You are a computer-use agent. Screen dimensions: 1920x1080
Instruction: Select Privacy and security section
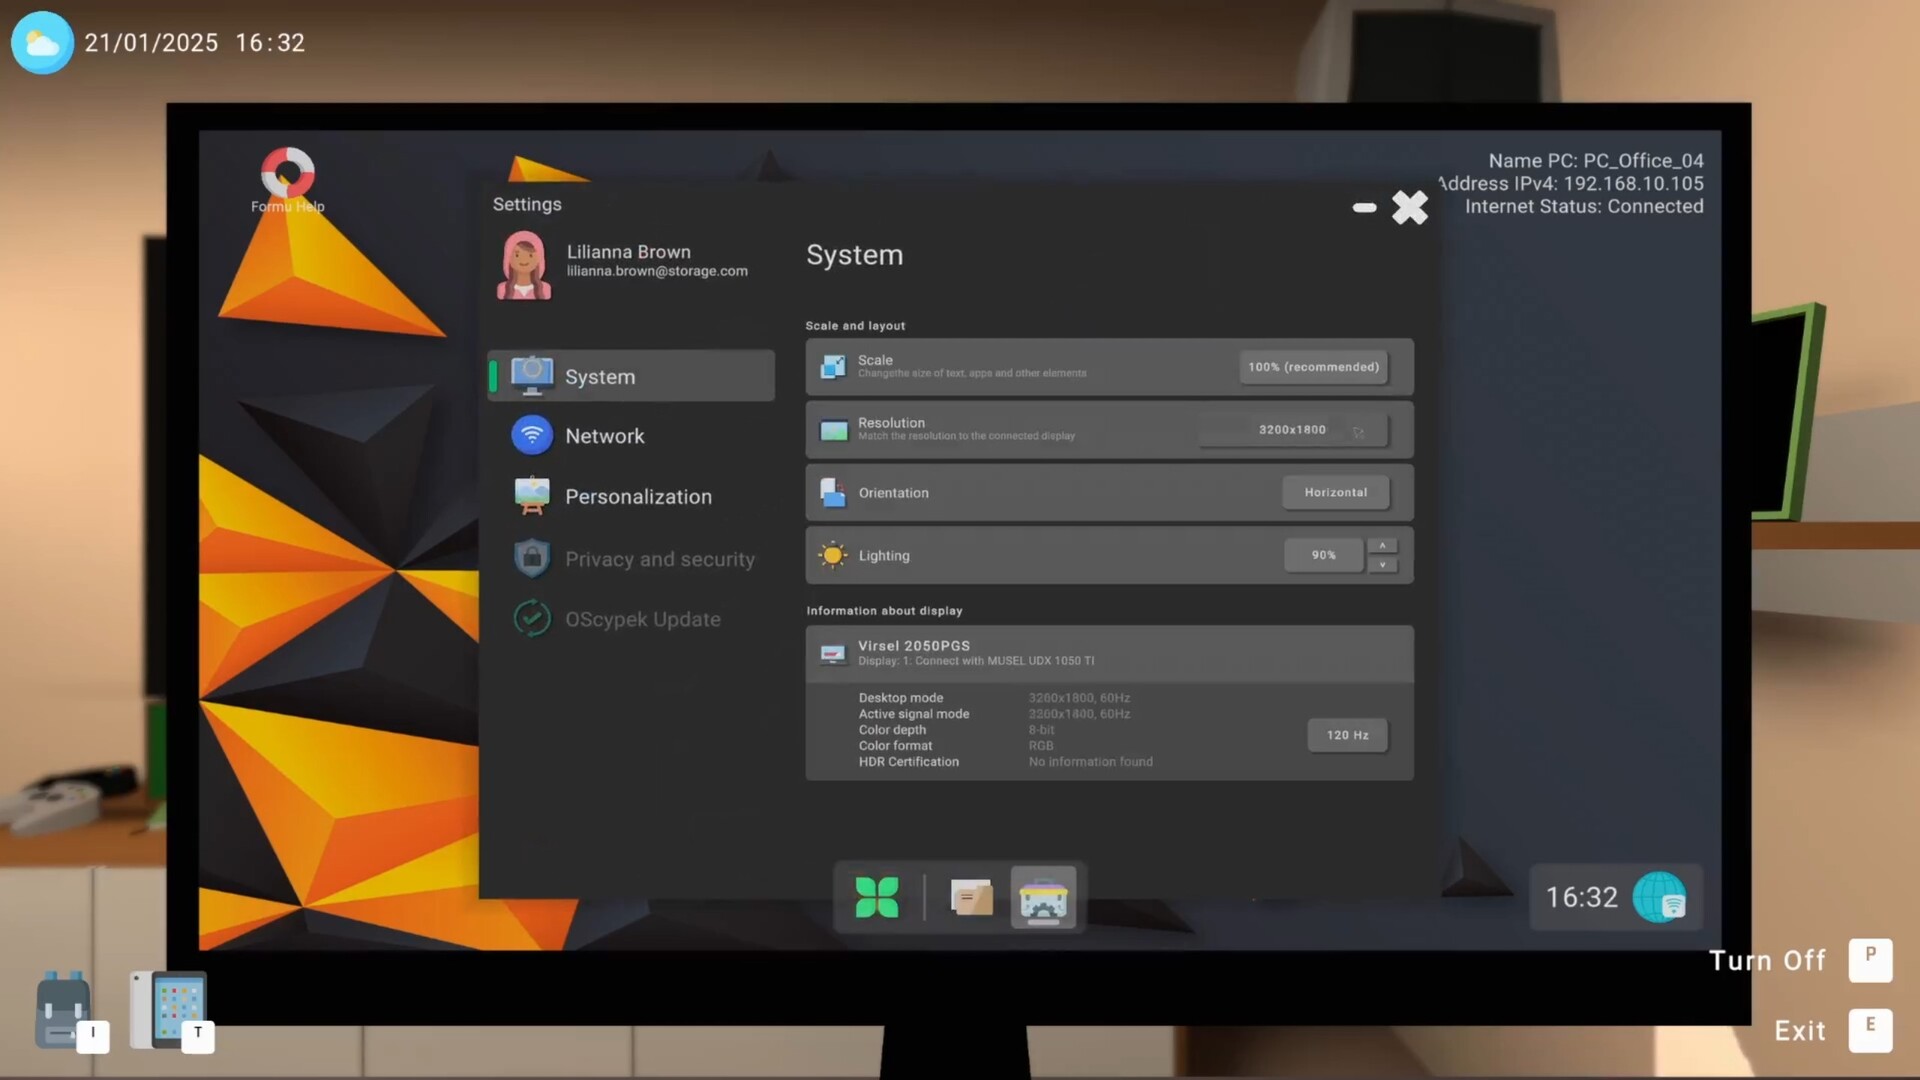tap(658, 559)
